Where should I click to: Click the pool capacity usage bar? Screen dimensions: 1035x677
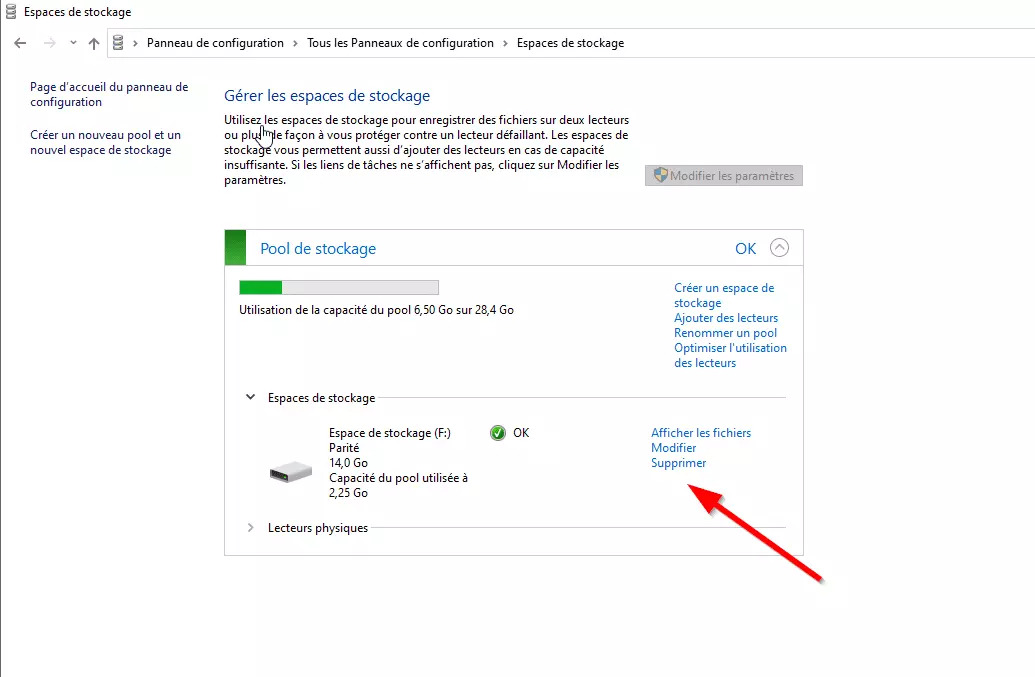point(338,288)
